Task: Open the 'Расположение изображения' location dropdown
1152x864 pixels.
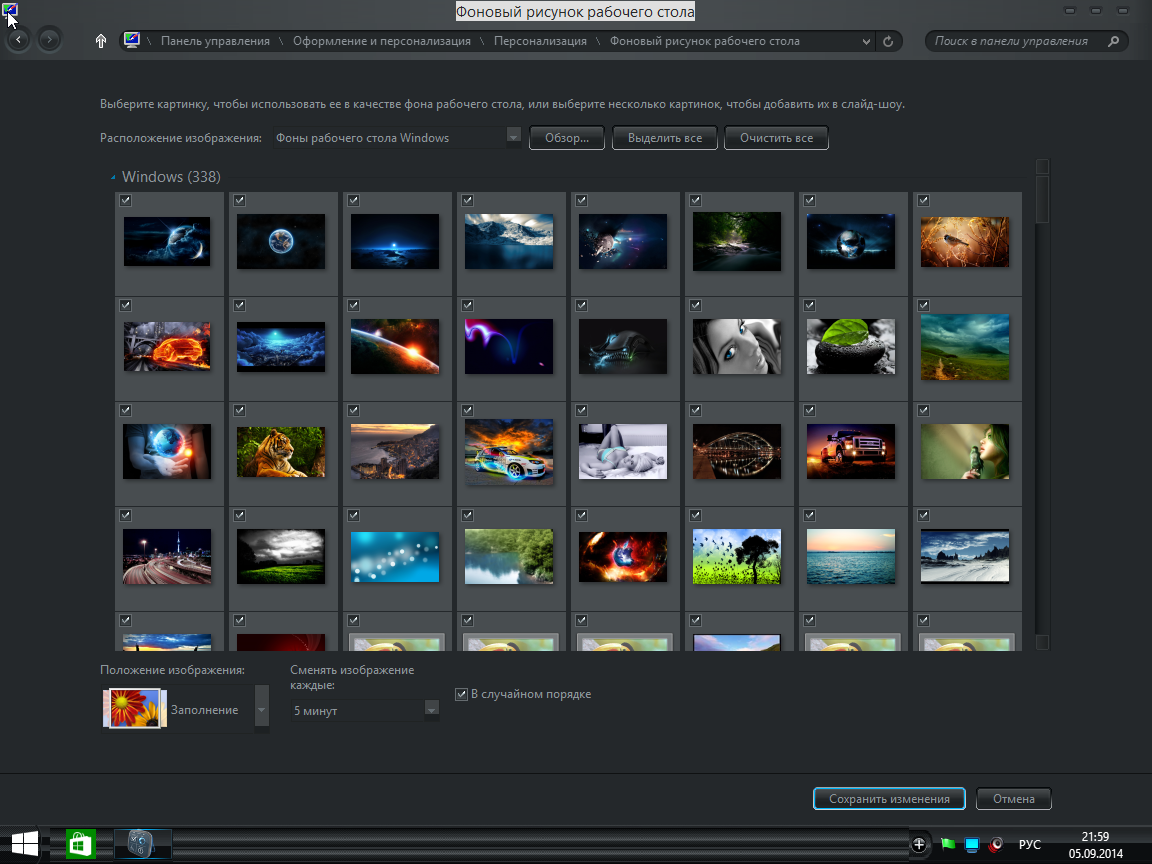Action: tap(514, 137)
